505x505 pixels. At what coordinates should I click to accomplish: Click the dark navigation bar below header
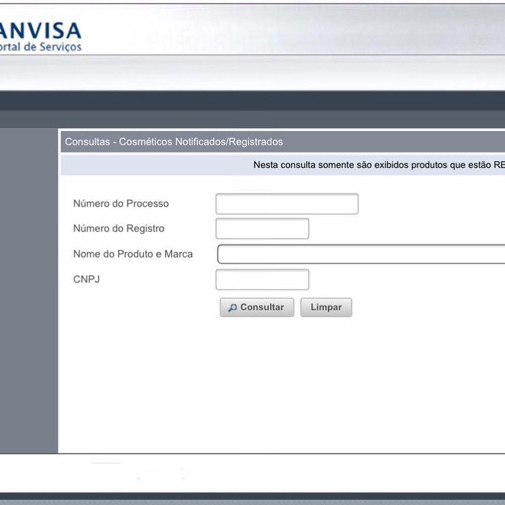(252, 100)
